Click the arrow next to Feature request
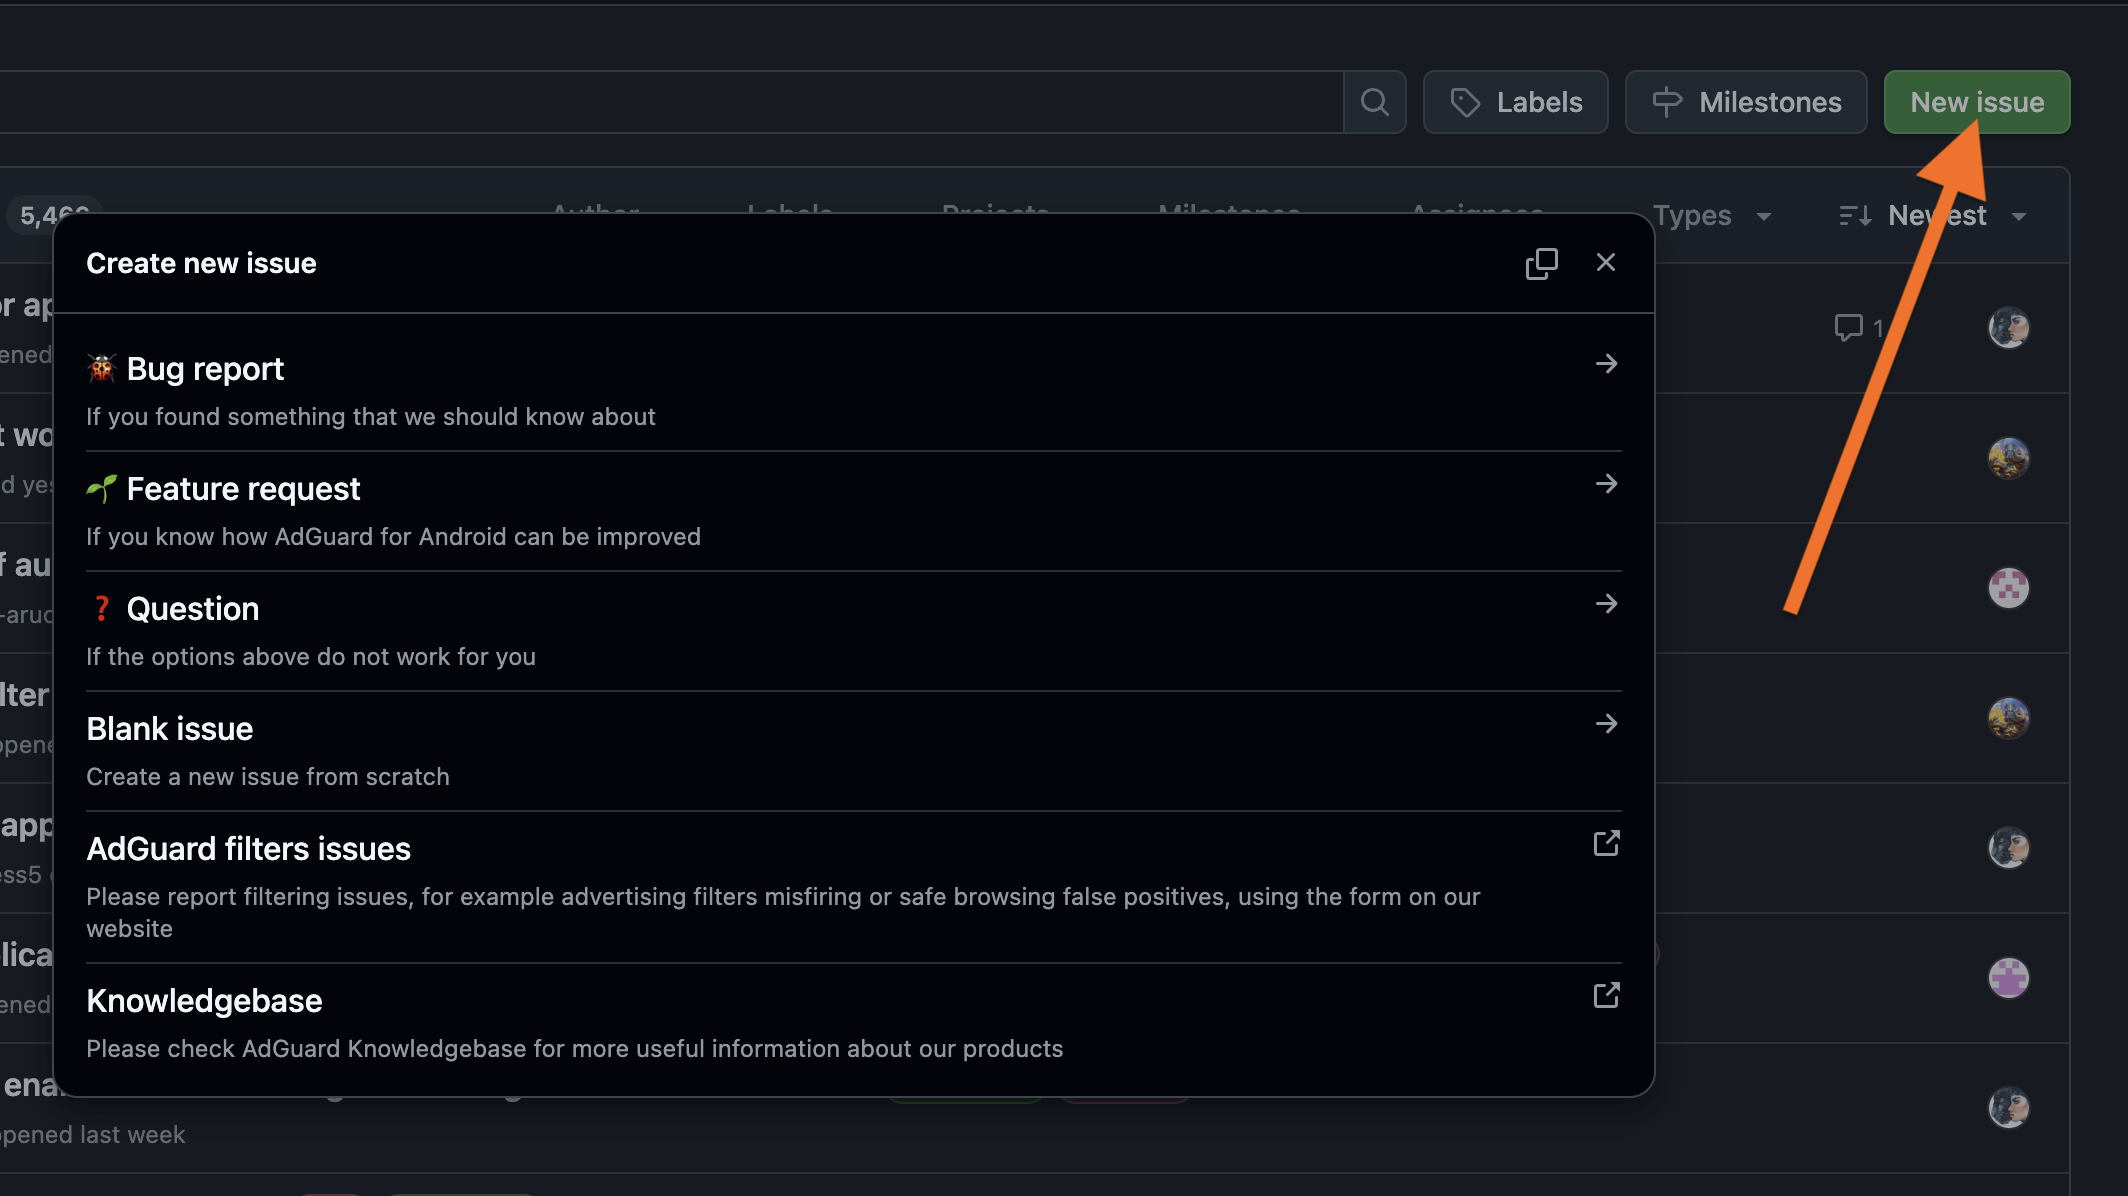This screenshot has width=2128, height=1196. (x=1606, y=484)
